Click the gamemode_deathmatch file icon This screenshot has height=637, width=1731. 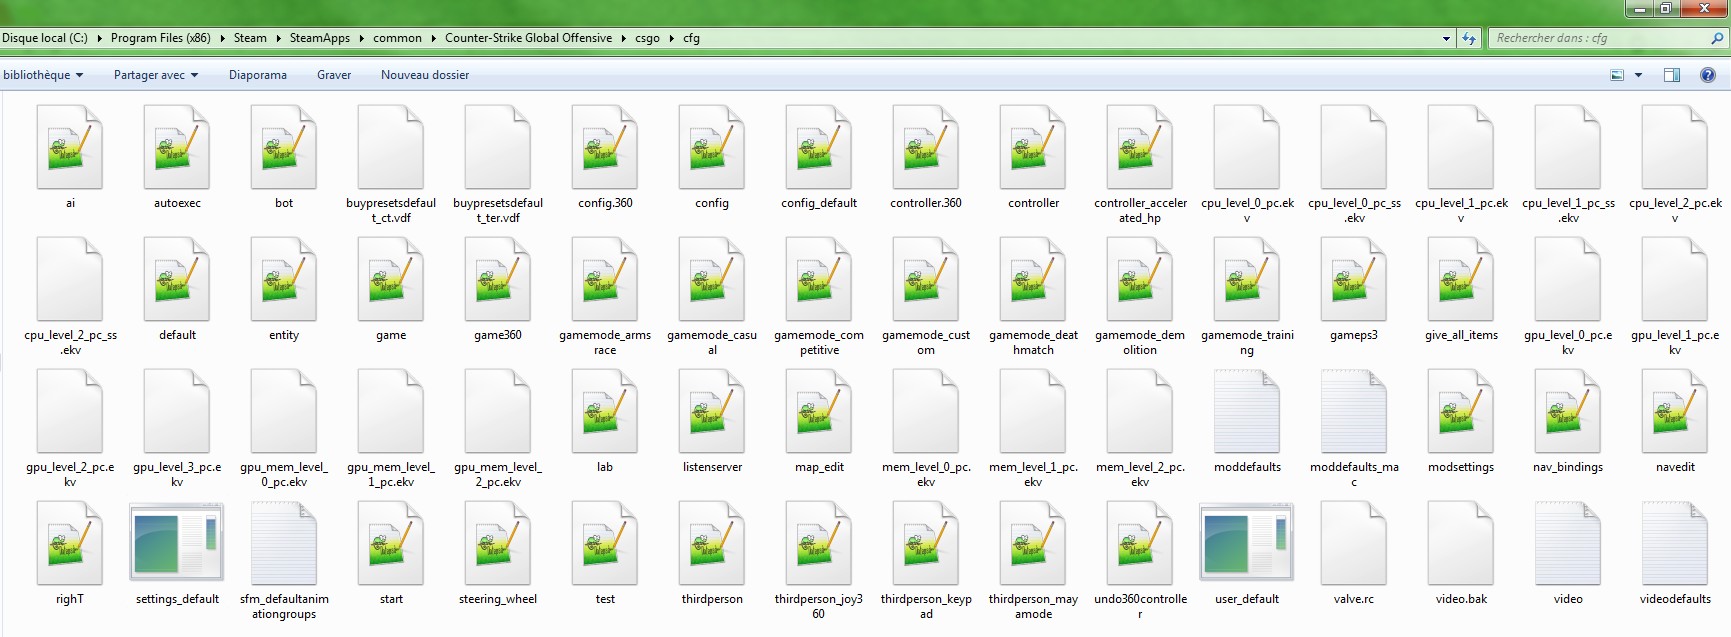(1033, 279)
